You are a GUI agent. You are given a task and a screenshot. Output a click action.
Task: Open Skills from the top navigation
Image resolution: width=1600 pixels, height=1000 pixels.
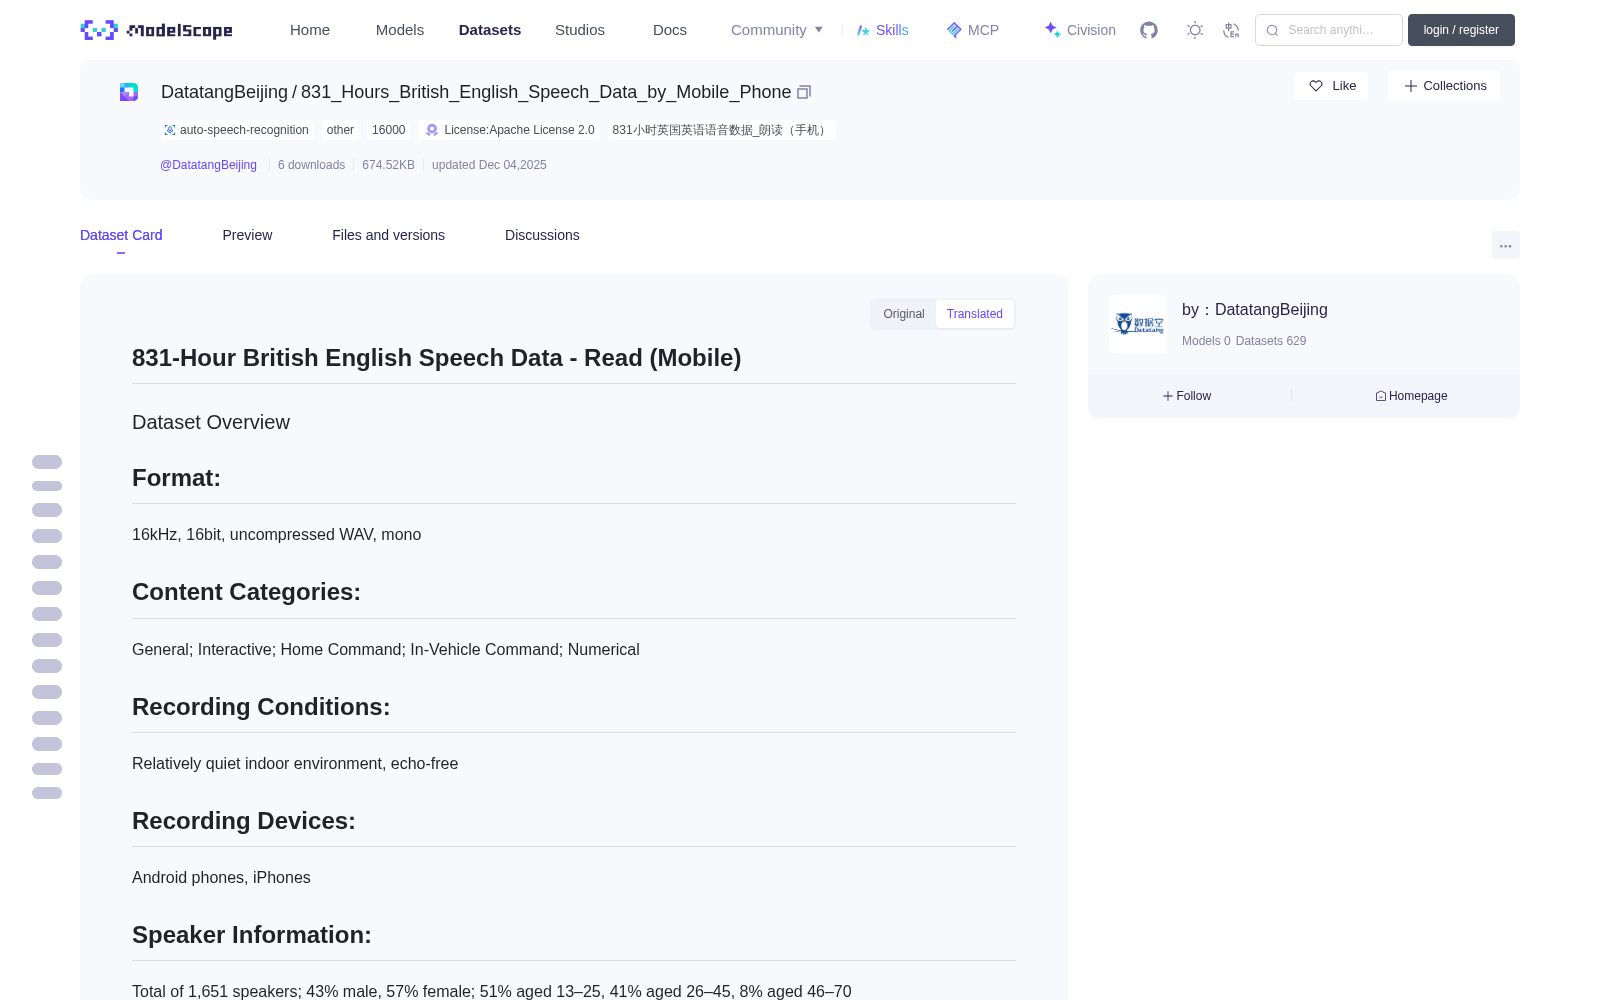[x=883, y=30]
